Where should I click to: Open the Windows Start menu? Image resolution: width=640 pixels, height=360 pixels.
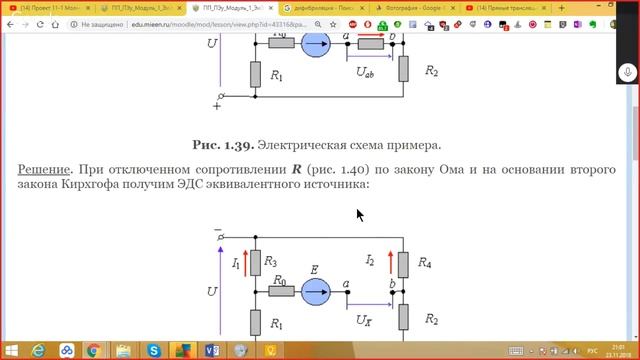(11, 351)
